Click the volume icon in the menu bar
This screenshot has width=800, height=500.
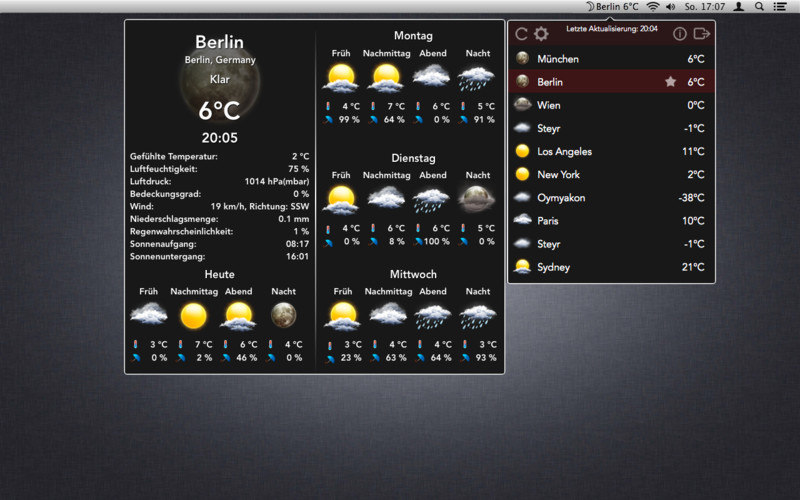pyautogui.click(x=671, y=7)
